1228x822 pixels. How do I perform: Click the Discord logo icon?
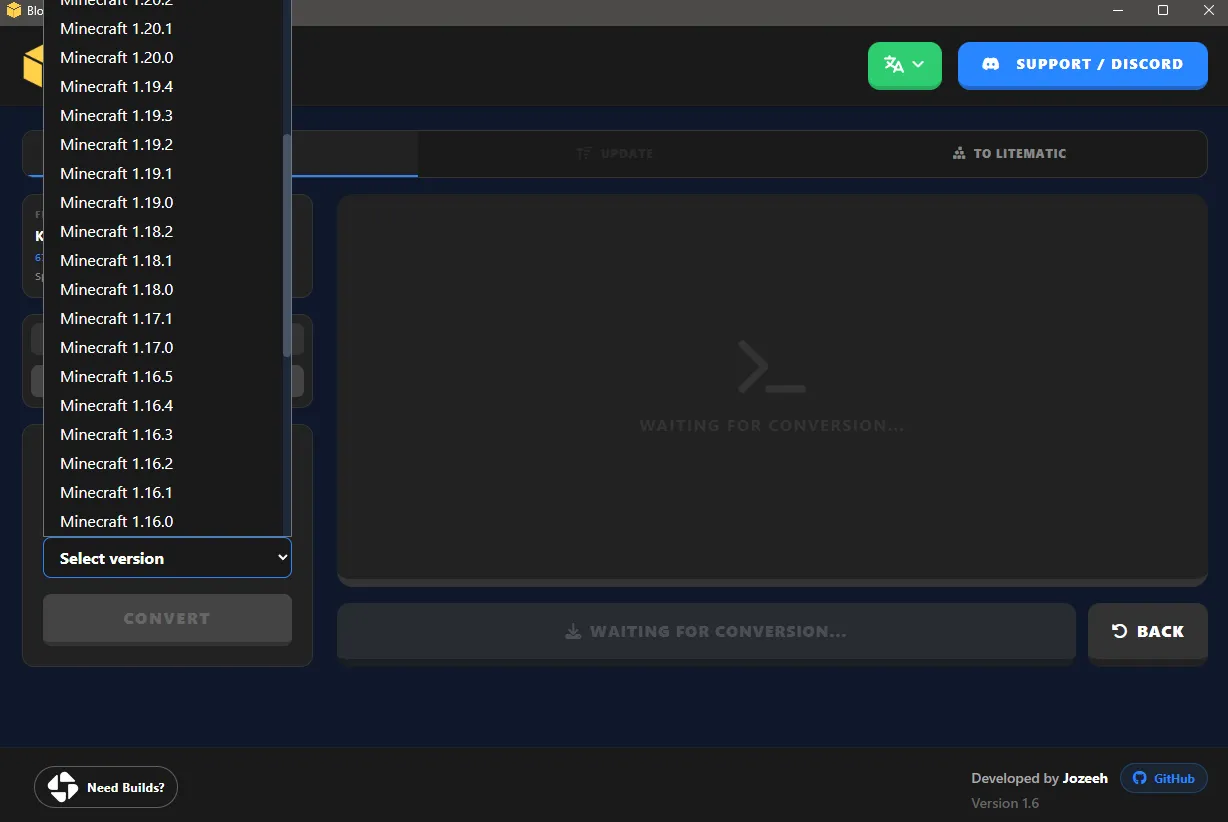pos(991,64)
